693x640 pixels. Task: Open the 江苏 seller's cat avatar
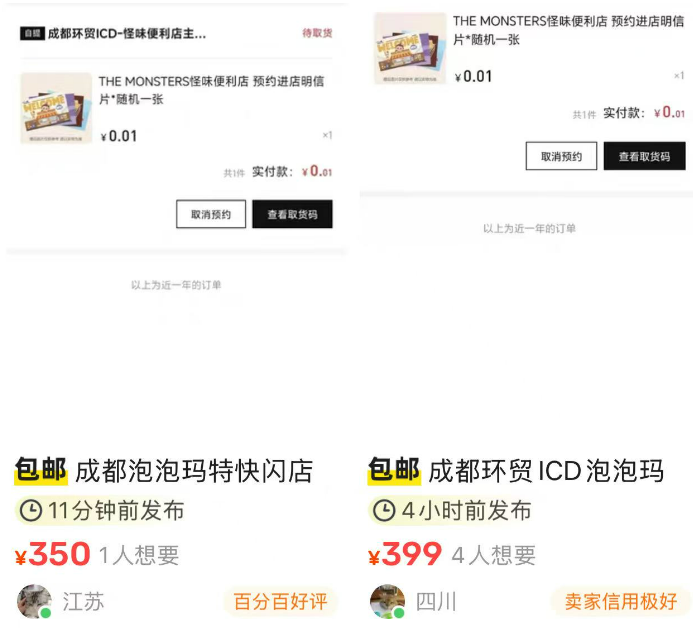34,602
